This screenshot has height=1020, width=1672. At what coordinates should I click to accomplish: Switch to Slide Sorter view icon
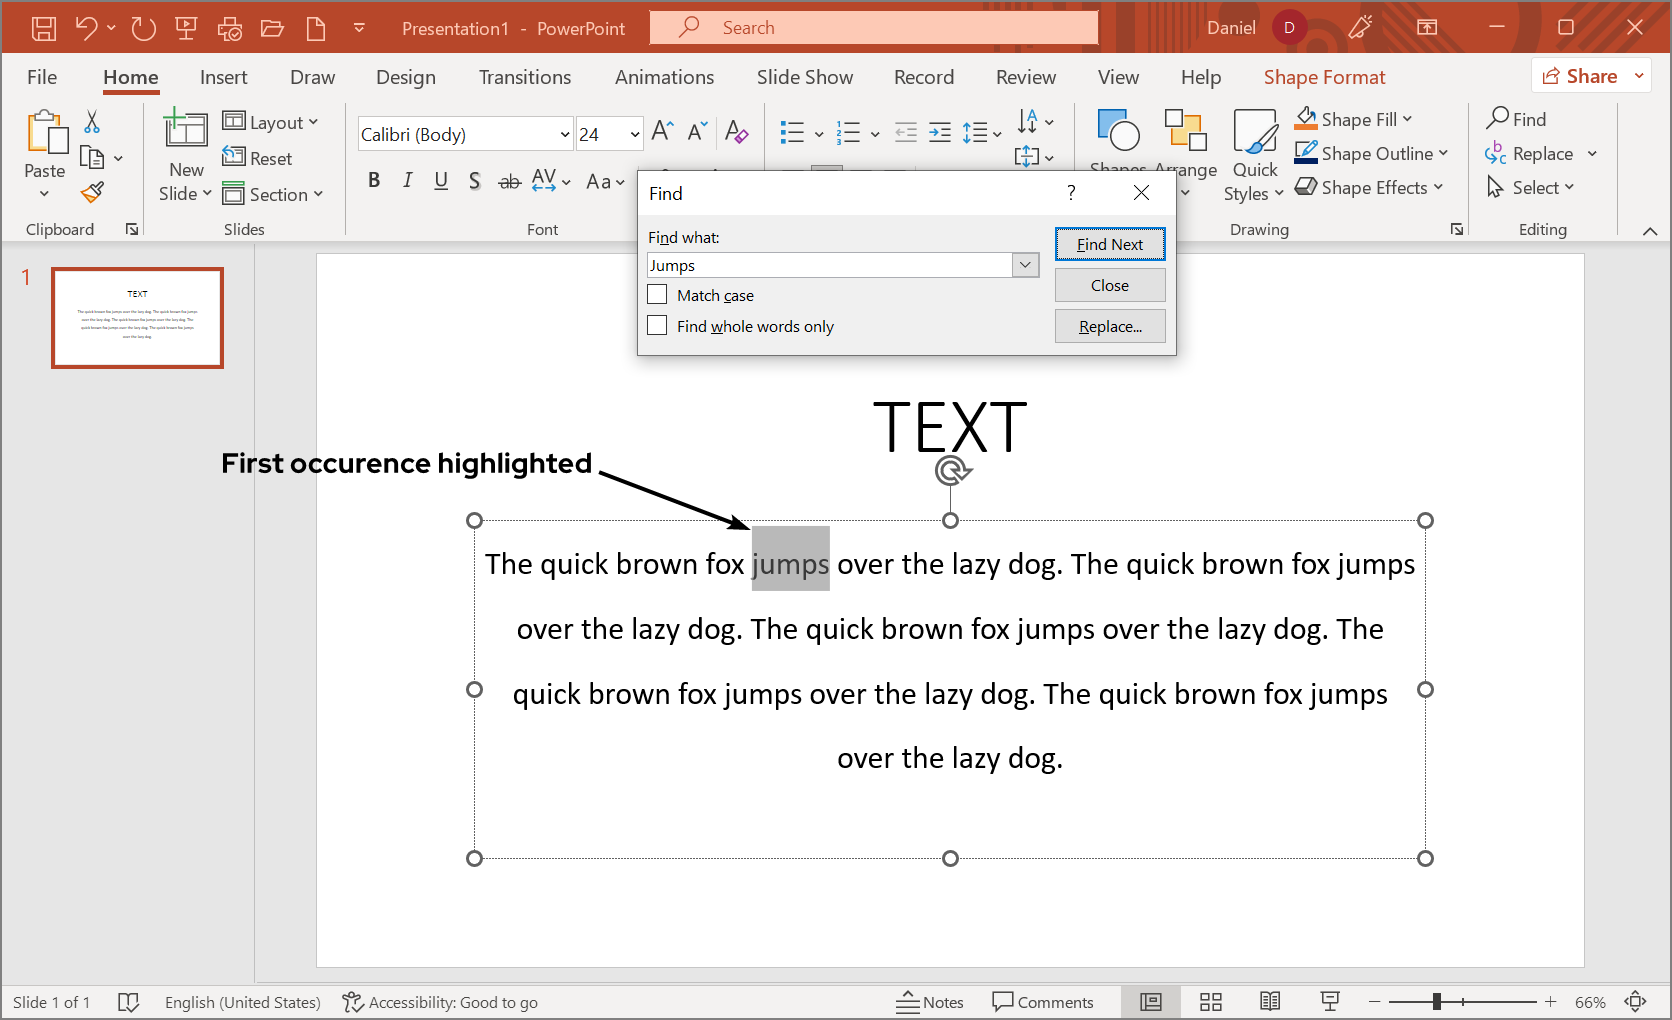[1211, 1002]
